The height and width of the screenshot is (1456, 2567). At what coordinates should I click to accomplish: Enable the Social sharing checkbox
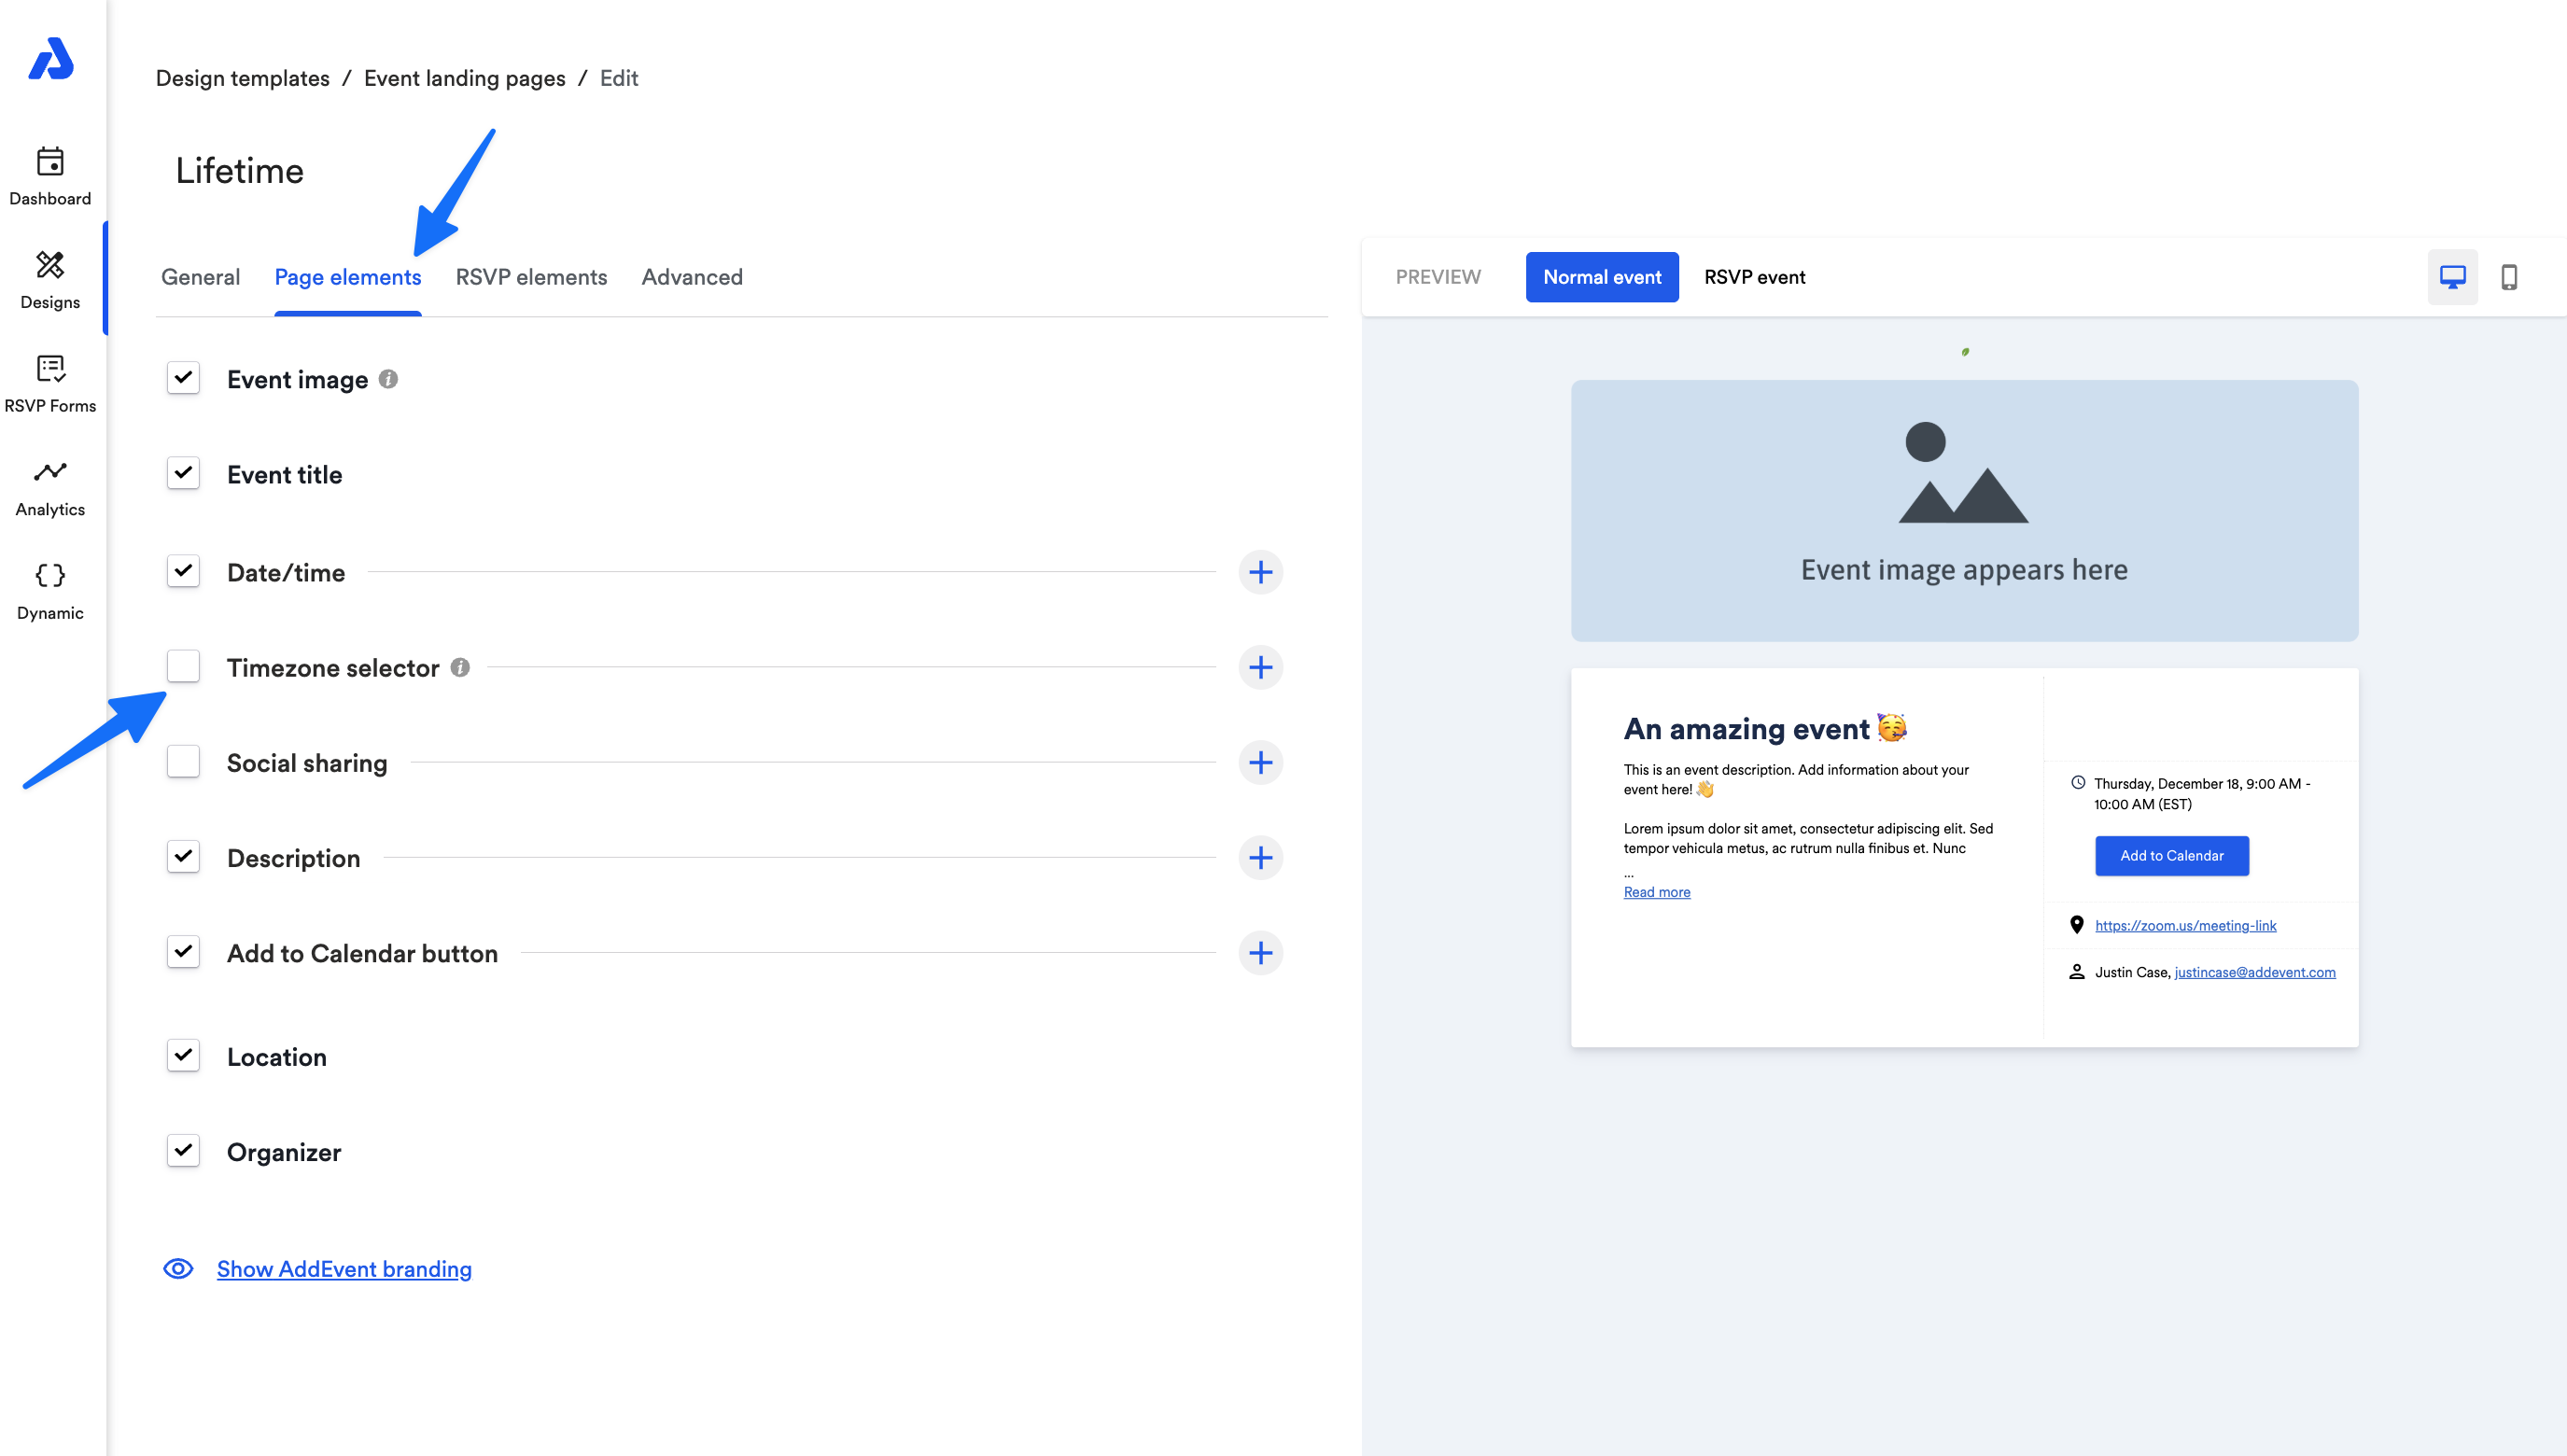pos(183,761)
